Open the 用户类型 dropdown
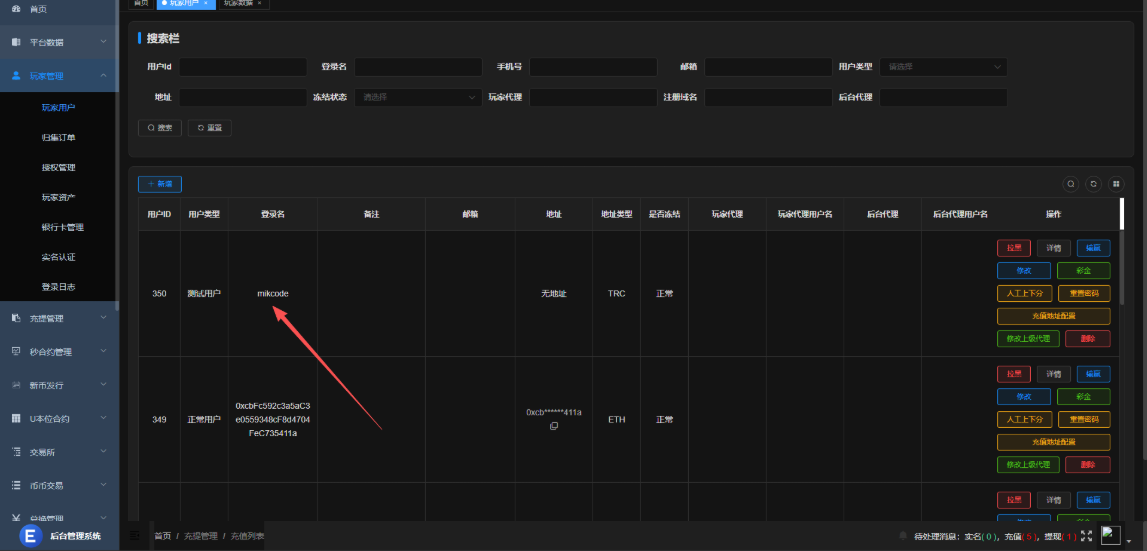 (x=942, y=67)
